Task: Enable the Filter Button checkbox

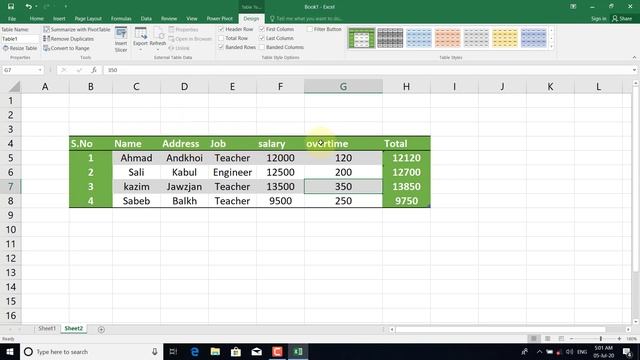Action: click(309, 29)
